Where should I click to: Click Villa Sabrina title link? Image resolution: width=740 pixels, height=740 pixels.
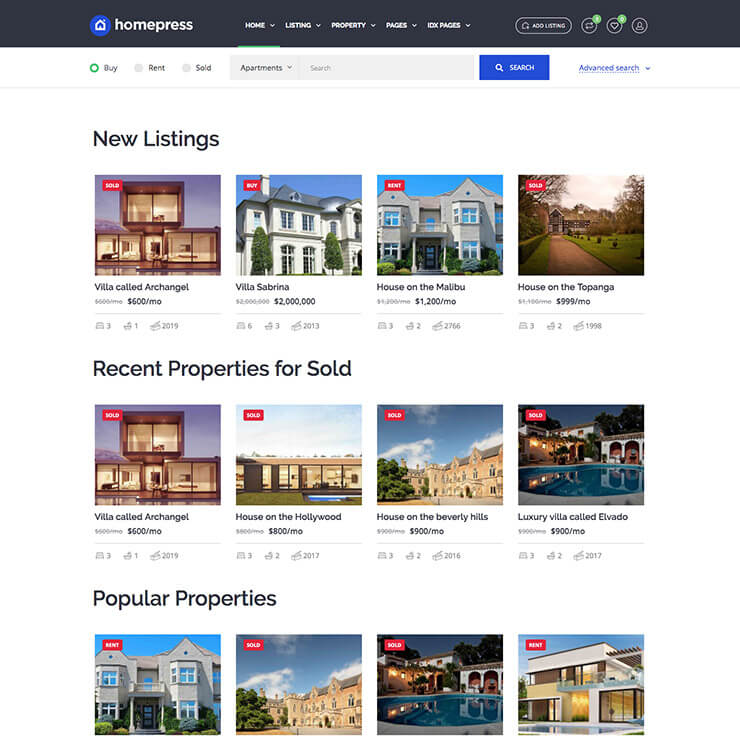pos(262,287)
